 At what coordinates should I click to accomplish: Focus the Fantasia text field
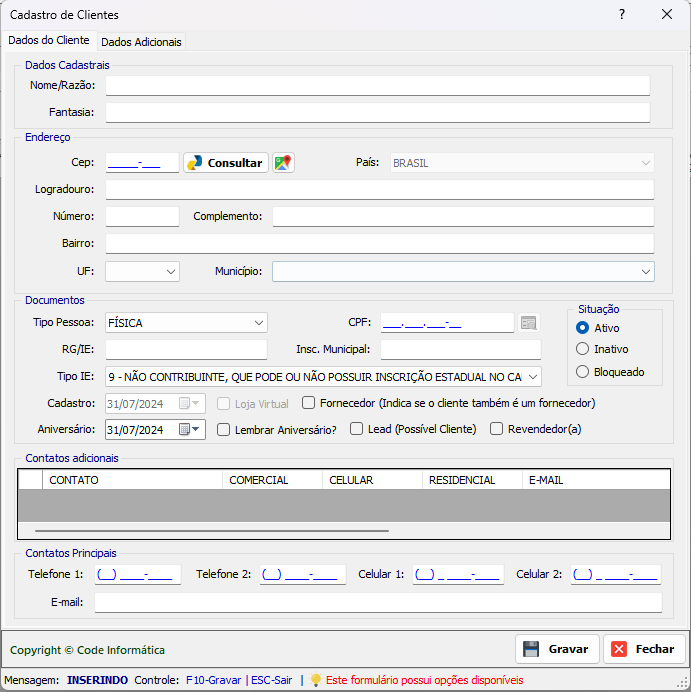tap(378, 112)
